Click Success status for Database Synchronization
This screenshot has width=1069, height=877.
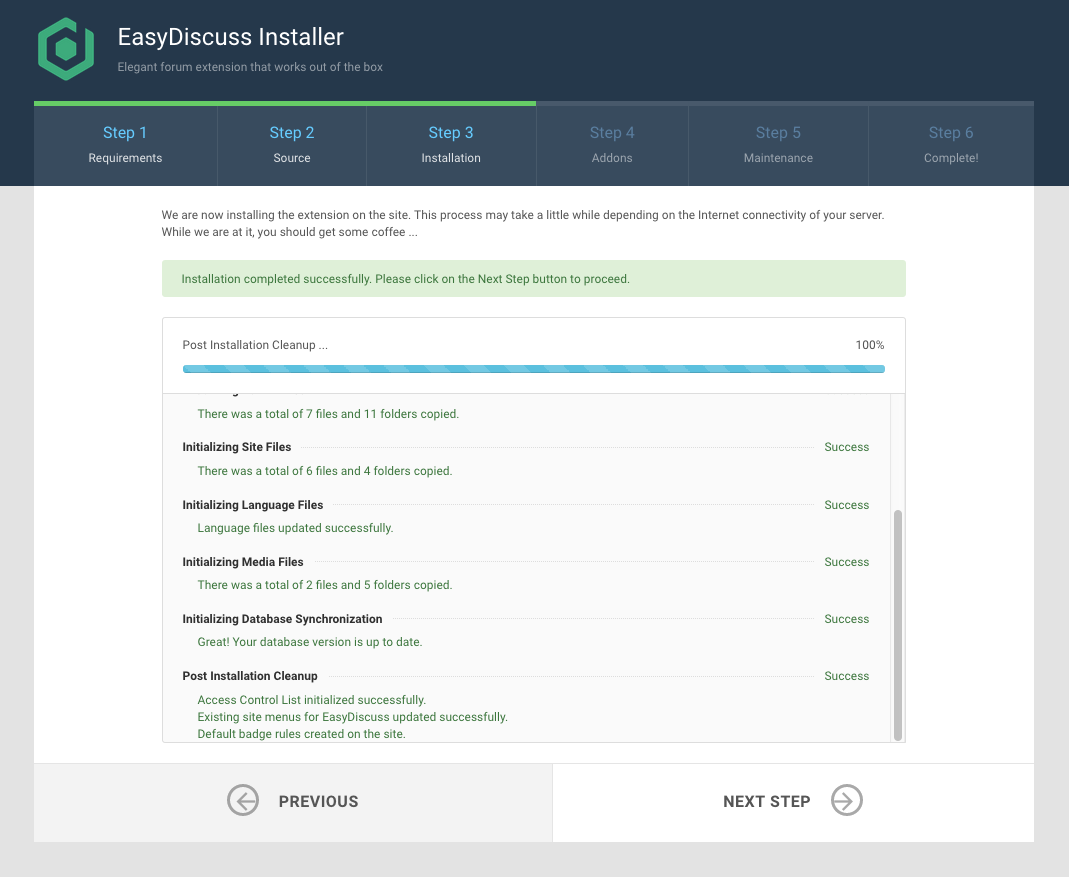point(847,619)
